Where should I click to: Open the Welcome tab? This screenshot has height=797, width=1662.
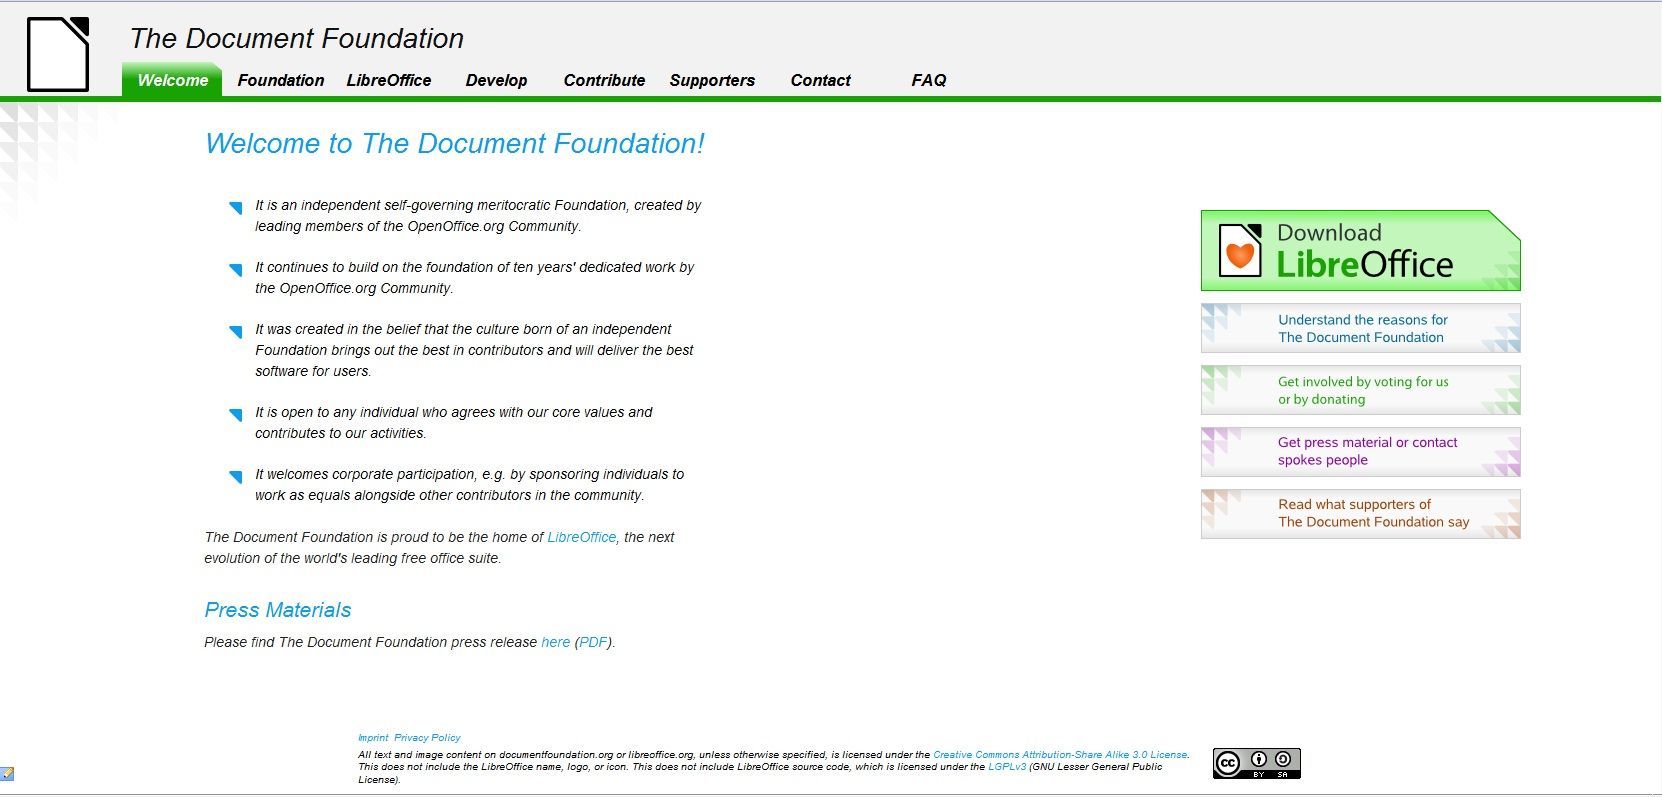172,80
